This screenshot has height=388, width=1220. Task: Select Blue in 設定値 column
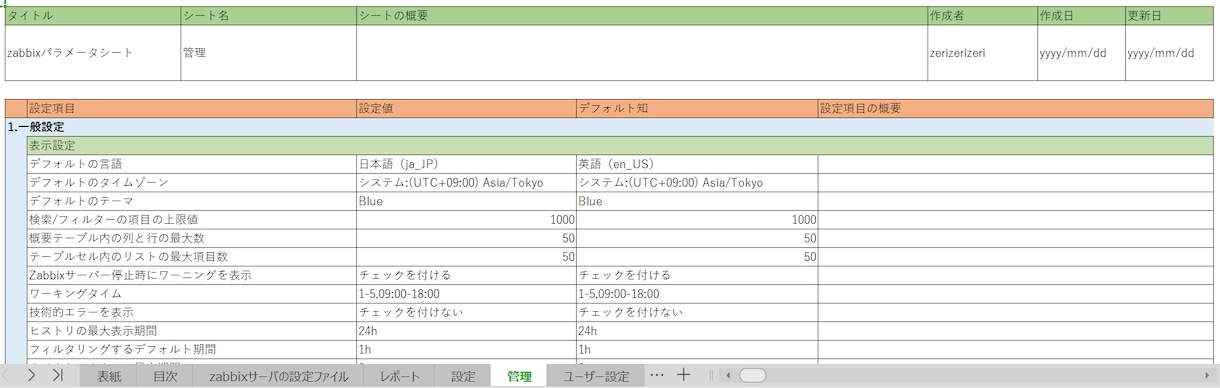[466, 201]
